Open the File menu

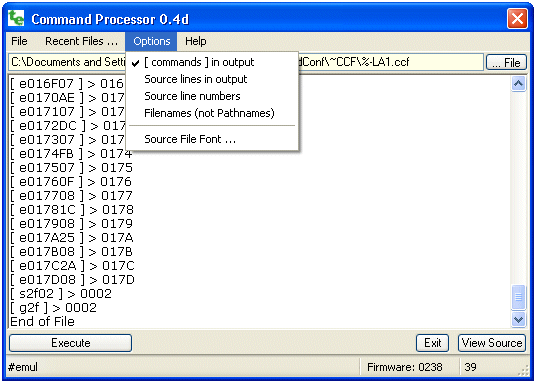(x=19, y=41)
